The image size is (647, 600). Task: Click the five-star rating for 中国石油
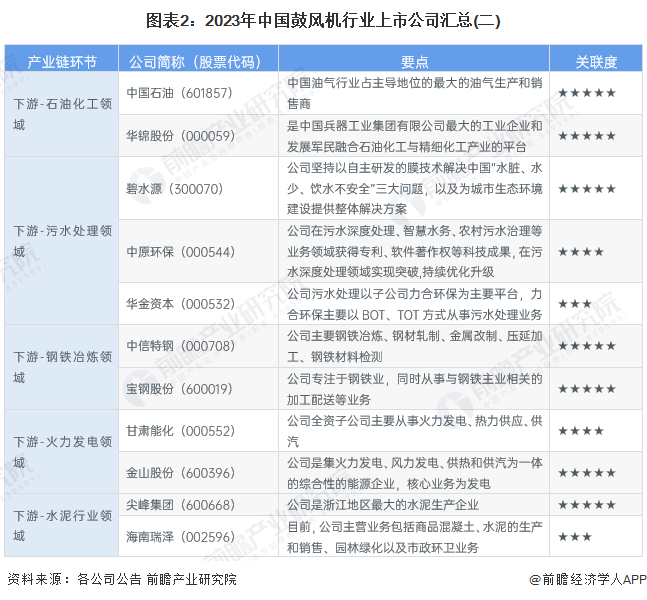pos(587,93)
